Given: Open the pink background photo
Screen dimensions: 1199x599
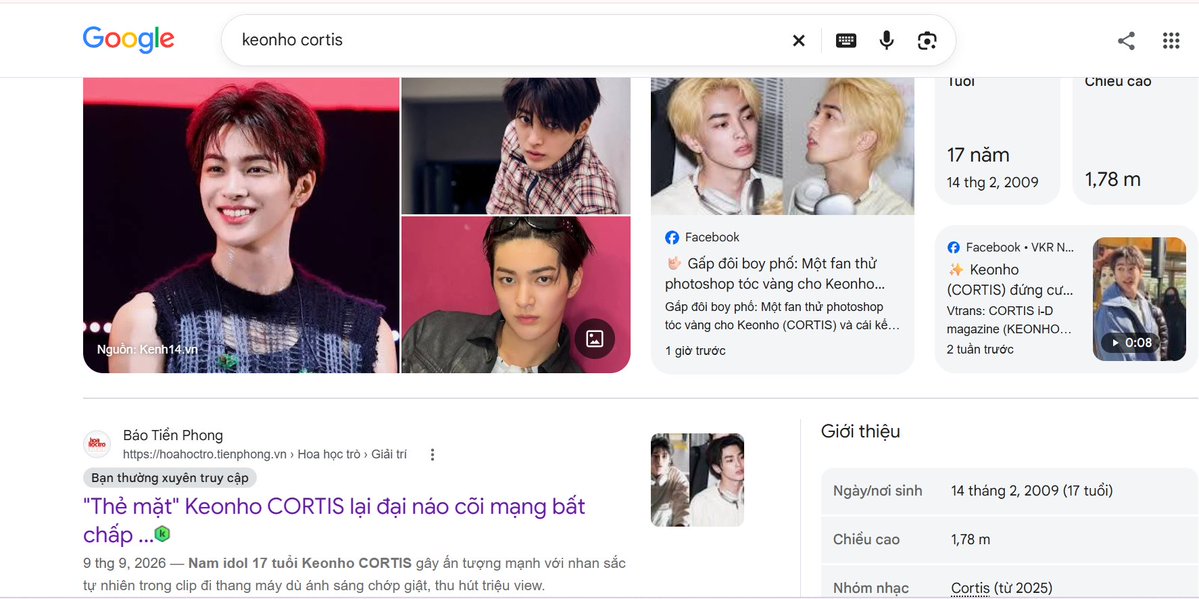Looking at the screenshot, I should click(516, 295).
